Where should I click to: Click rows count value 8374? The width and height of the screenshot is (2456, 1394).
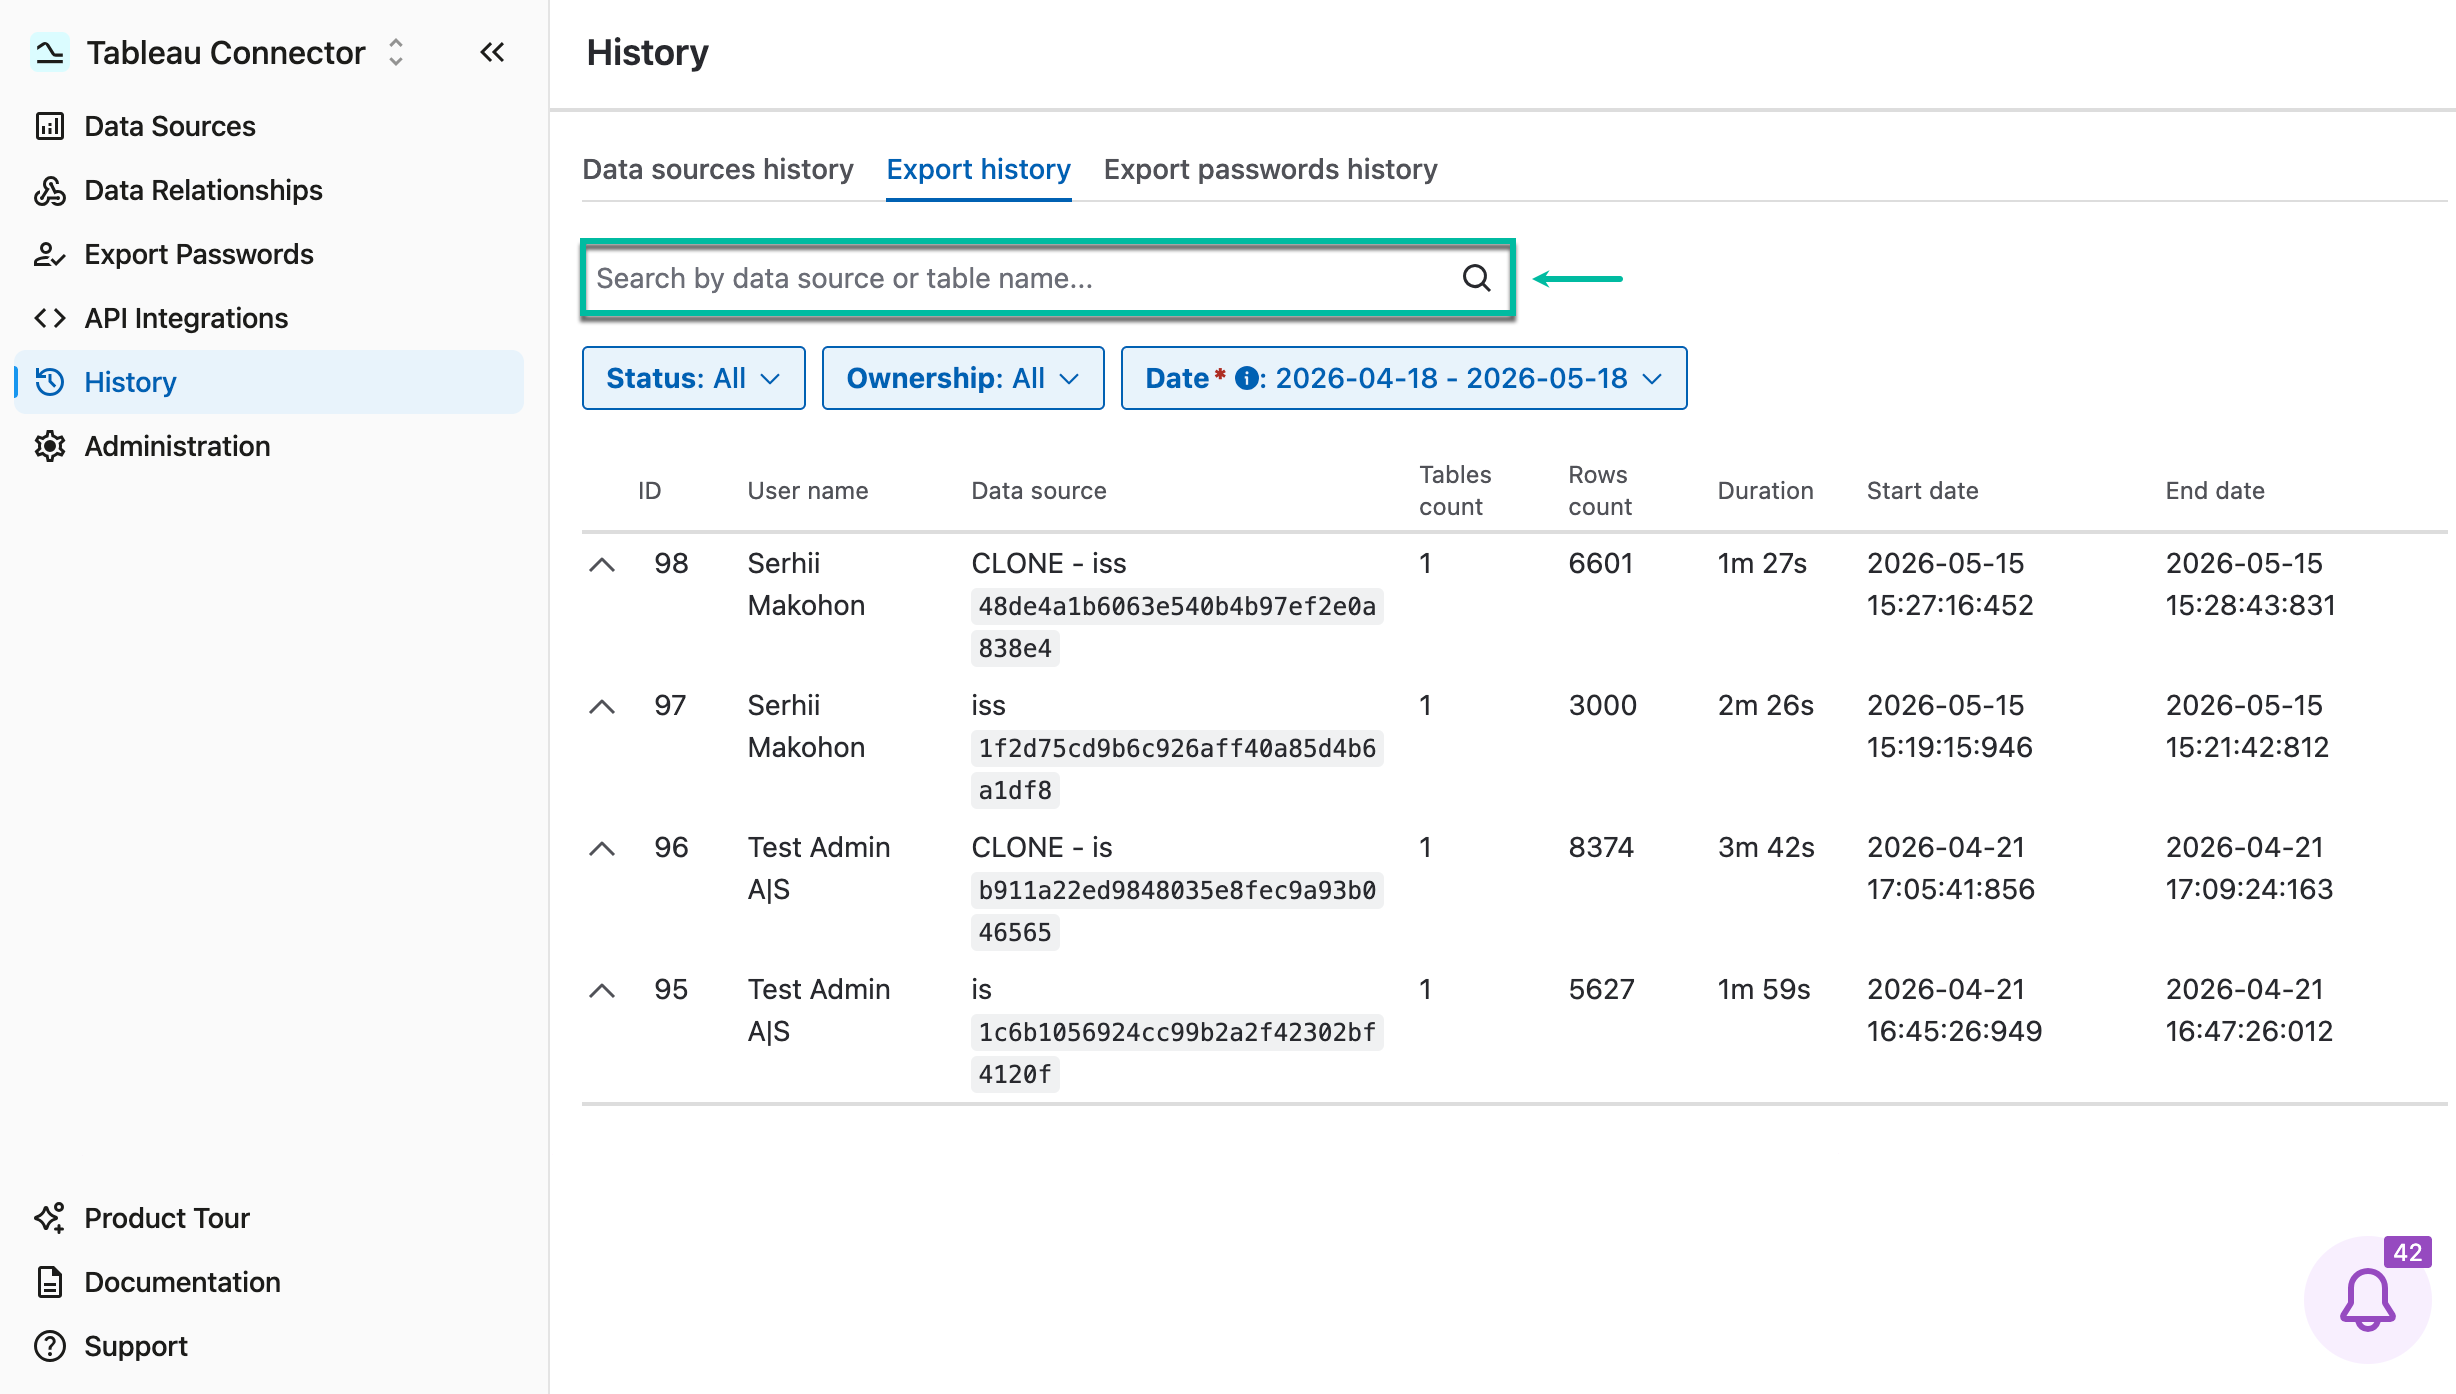click(x=1601, y=847)
